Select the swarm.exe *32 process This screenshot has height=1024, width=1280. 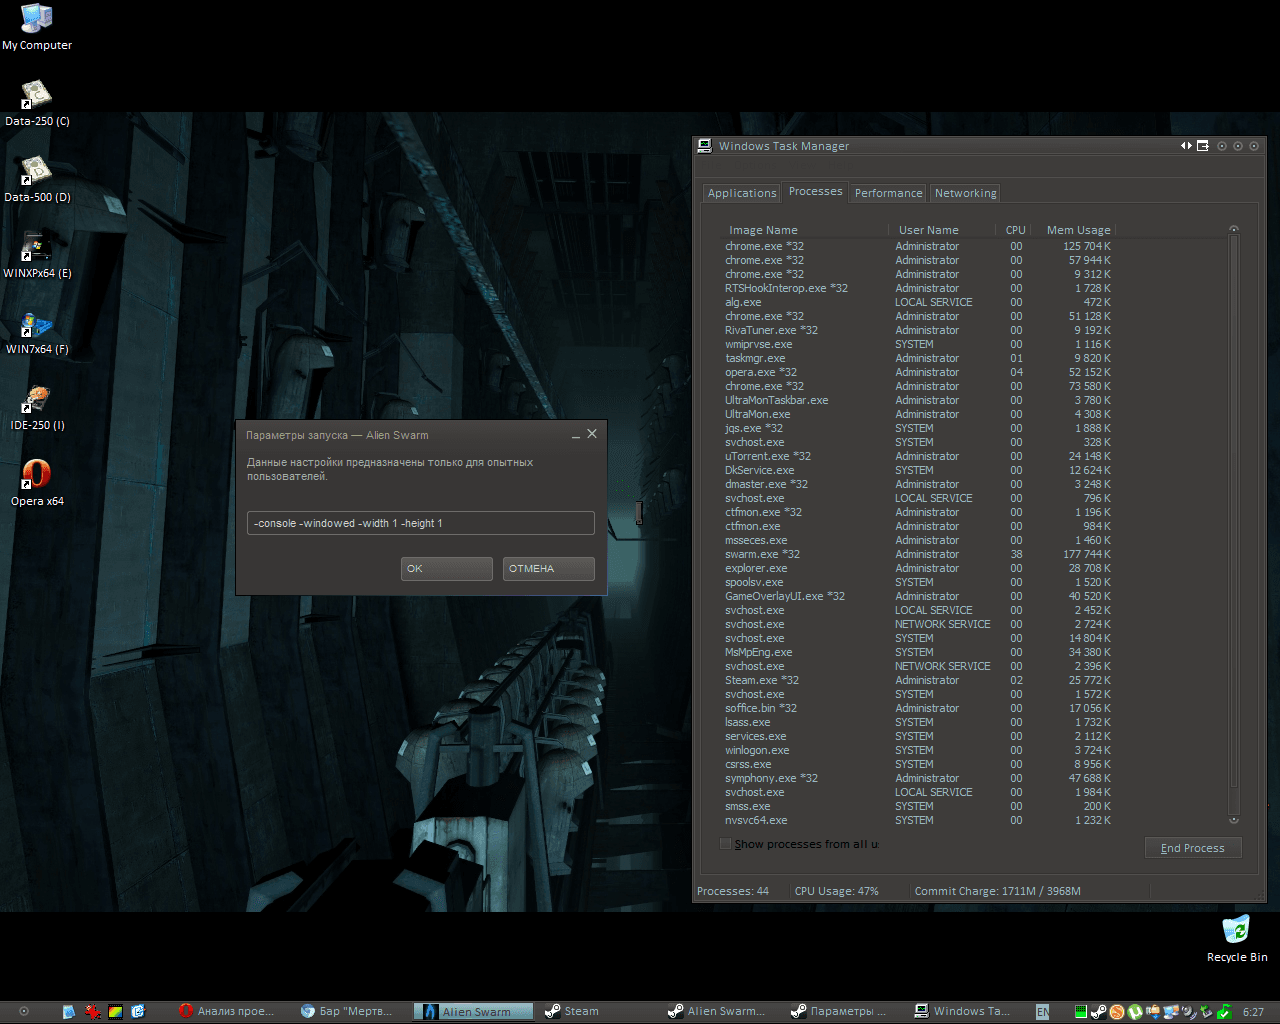918,554
